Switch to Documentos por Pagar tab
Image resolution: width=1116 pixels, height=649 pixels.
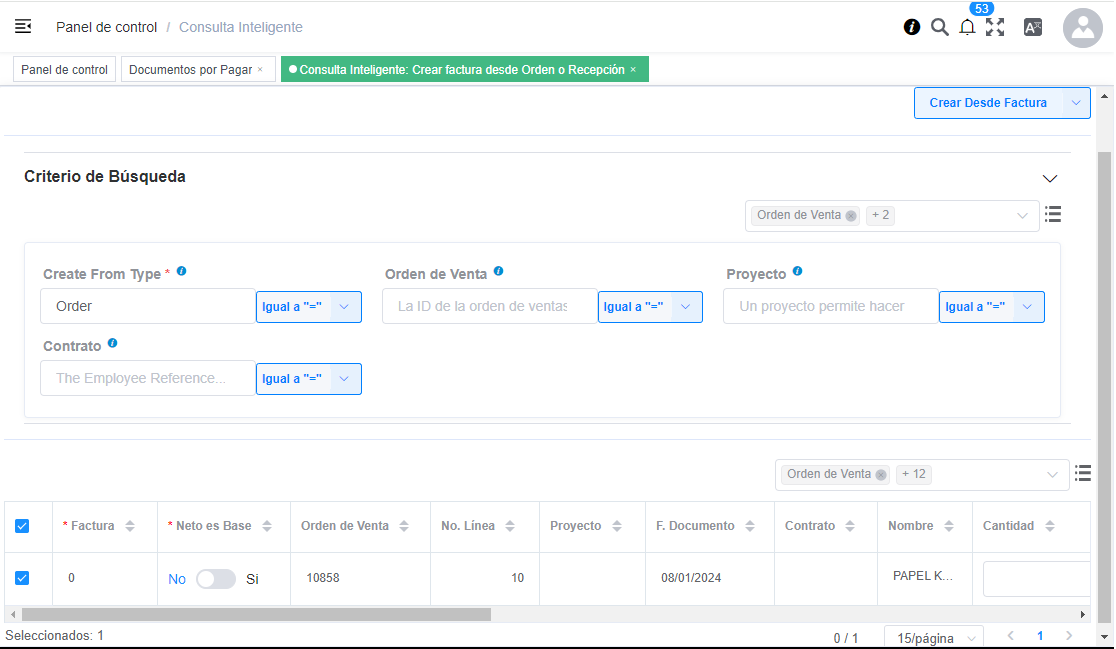191,70
